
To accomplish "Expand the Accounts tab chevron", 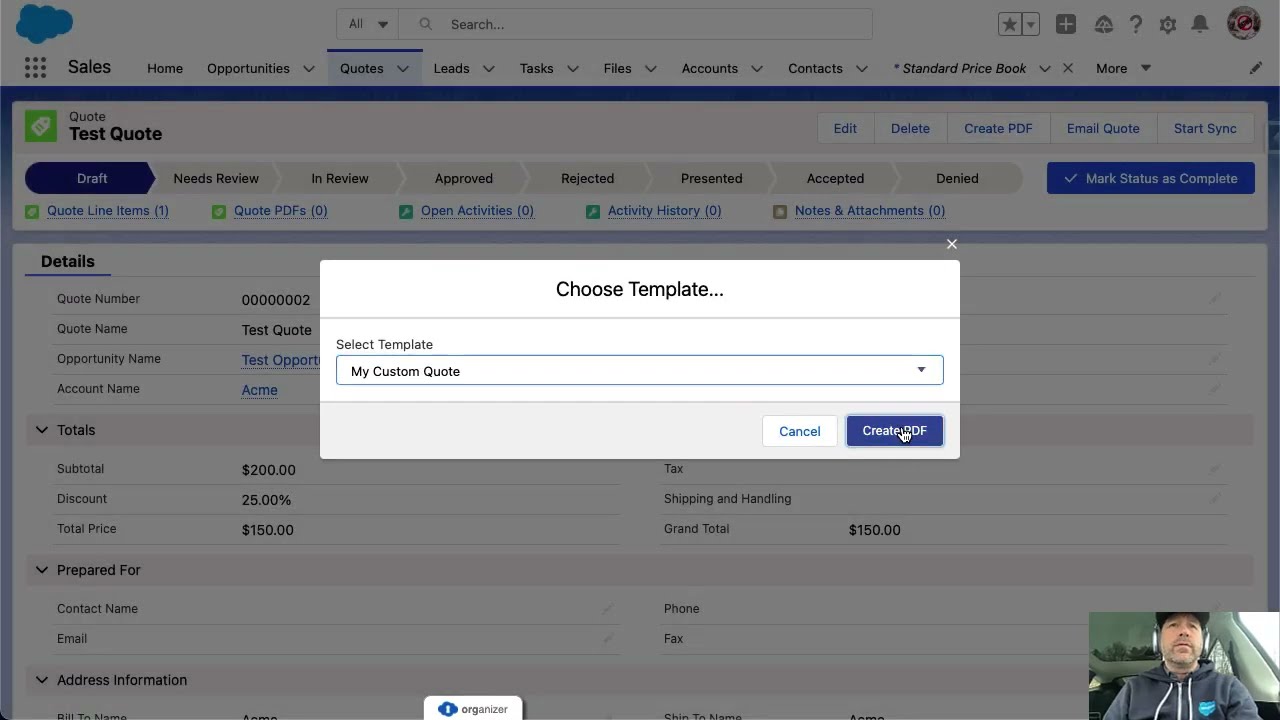I will [757, 68].
